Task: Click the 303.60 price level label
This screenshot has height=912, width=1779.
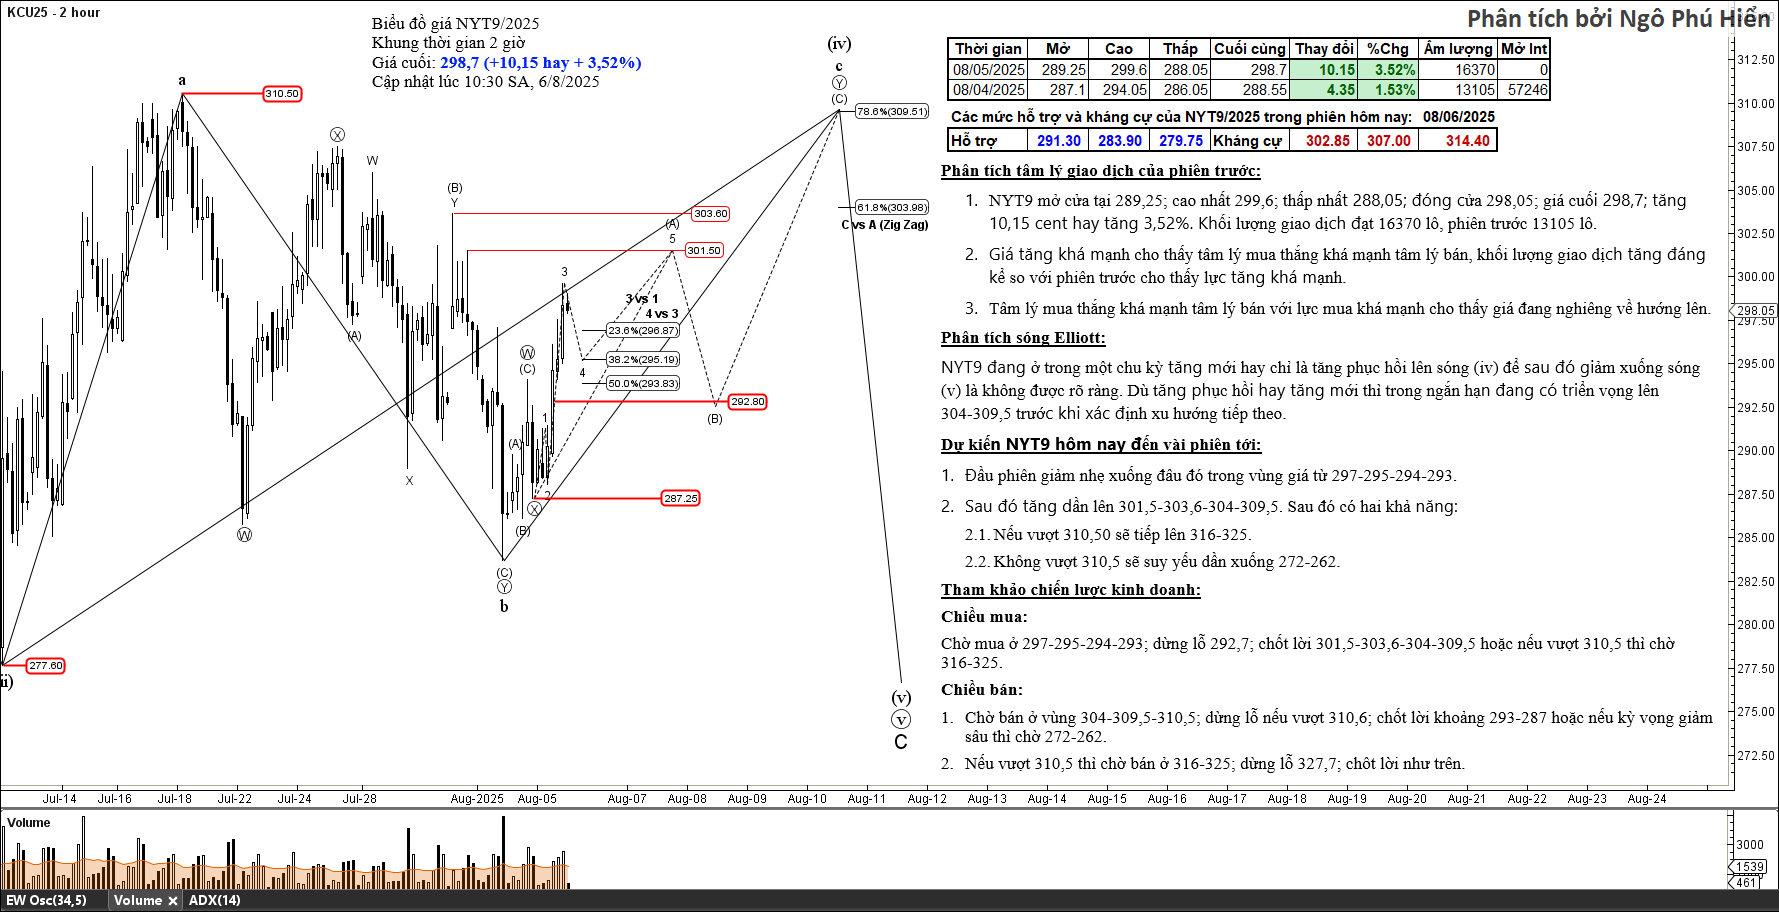Action: pyautogui.click(x=710, y=214)
